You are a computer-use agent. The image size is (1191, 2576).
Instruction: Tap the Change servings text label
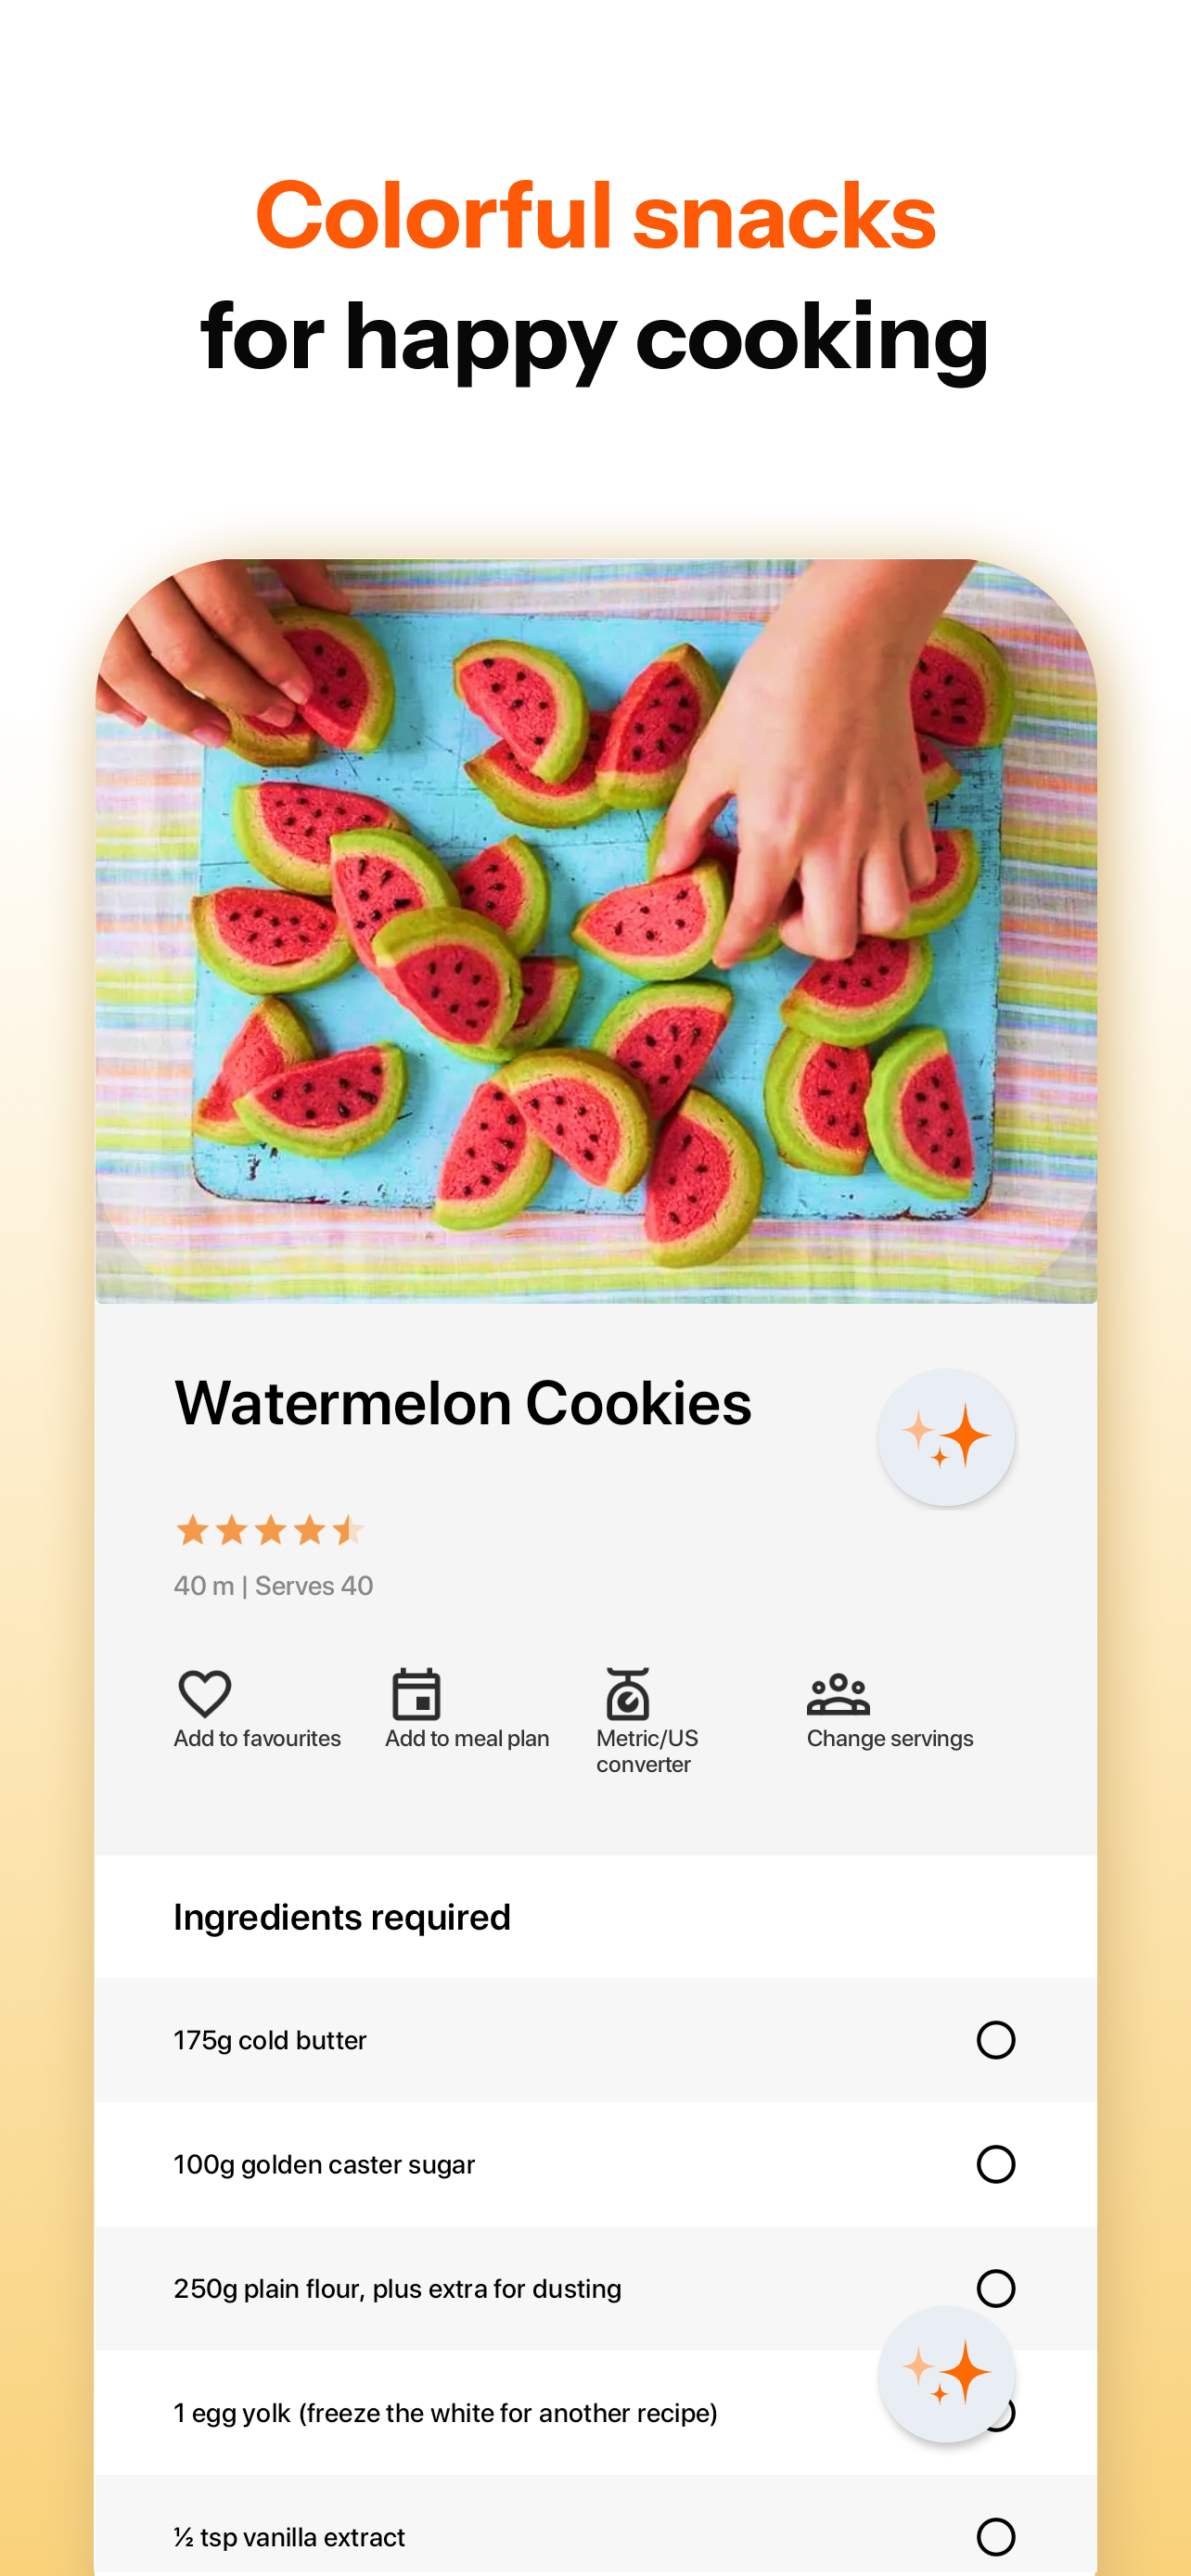[890, 1738]
